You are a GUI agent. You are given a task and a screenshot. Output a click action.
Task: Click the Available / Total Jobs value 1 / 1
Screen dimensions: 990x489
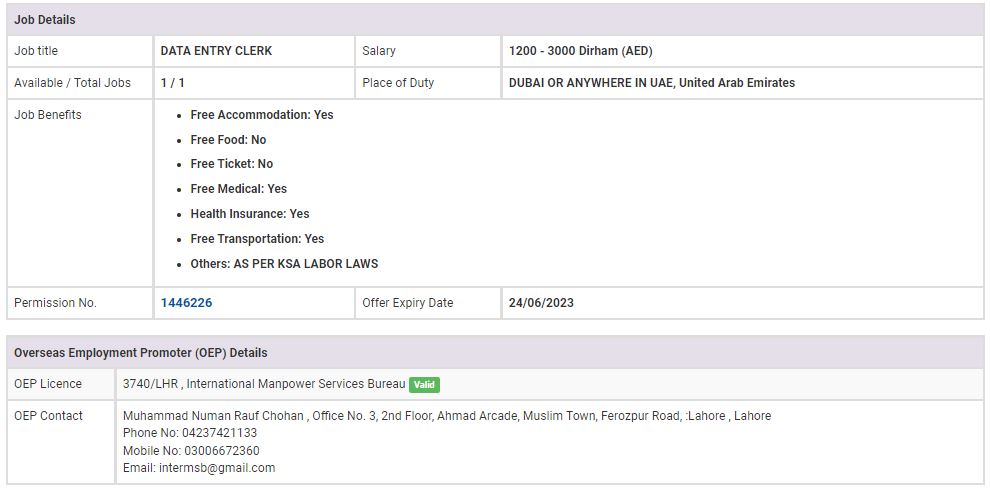(173, 83)
